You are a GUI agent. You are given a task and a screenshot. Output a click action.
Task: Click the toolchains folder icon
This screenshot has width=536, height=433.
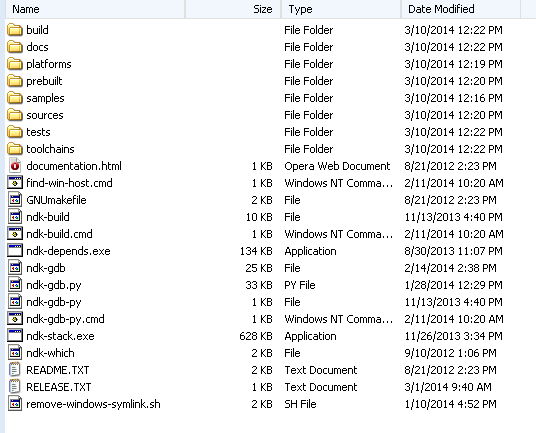pyautogui.click(x=15, y=149)
